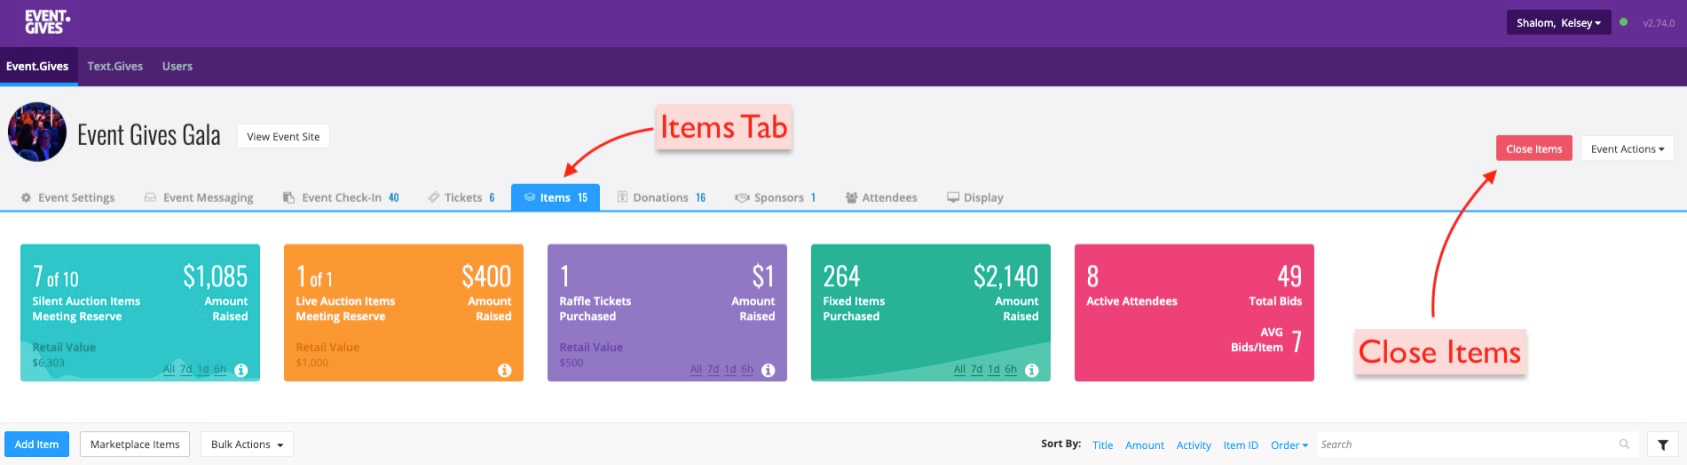
Task: Select '7d' range on Silent Auction card
Action: (186, 369)
